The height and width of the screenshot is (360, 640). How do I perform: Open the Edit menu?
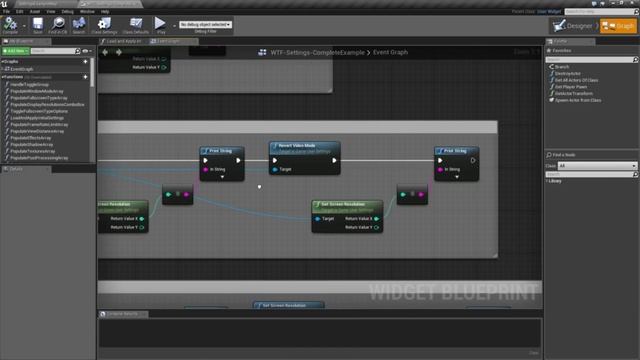(20, 11)
